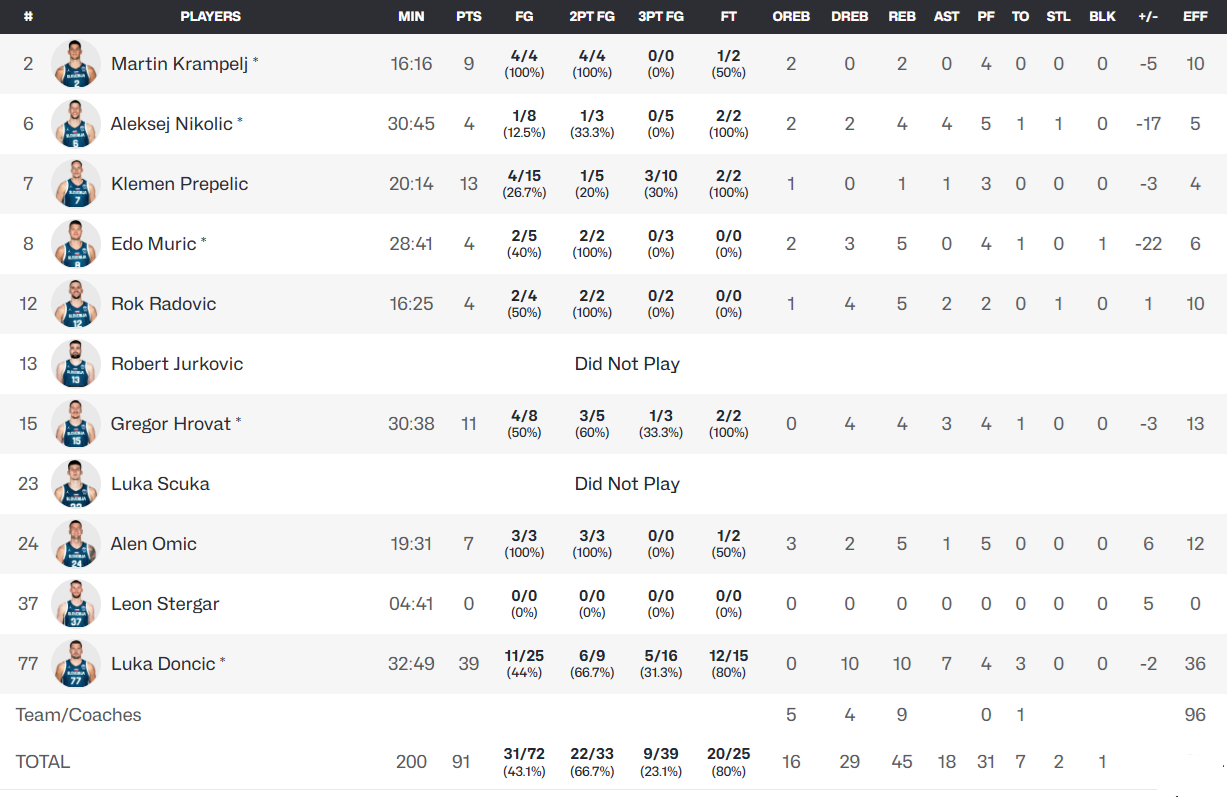The image size is (1227, 797).
Task: Open Alen Omic's profile picture
Action: pos(76,544)
